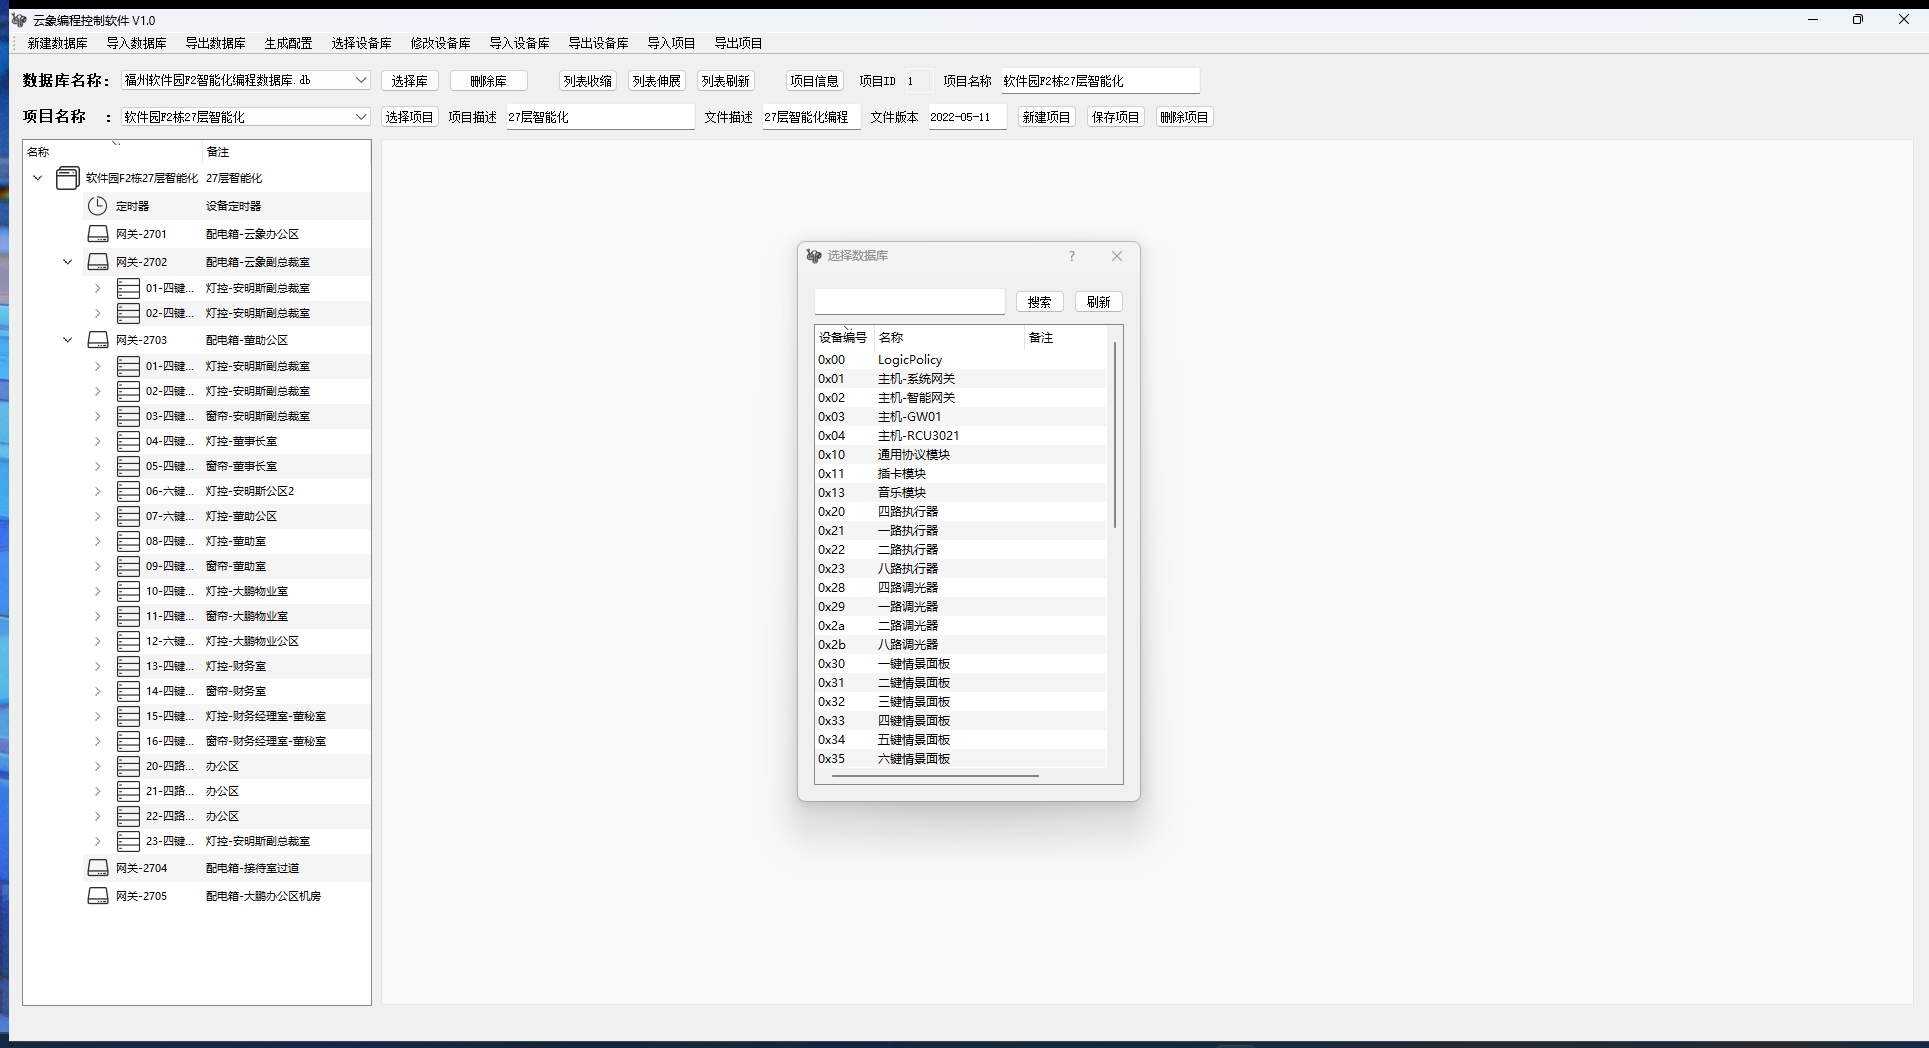Click the device icon for 窗帘-财务经理室-董秘室
This screenshot has width=1929, height=1048.
coord(128,741)
